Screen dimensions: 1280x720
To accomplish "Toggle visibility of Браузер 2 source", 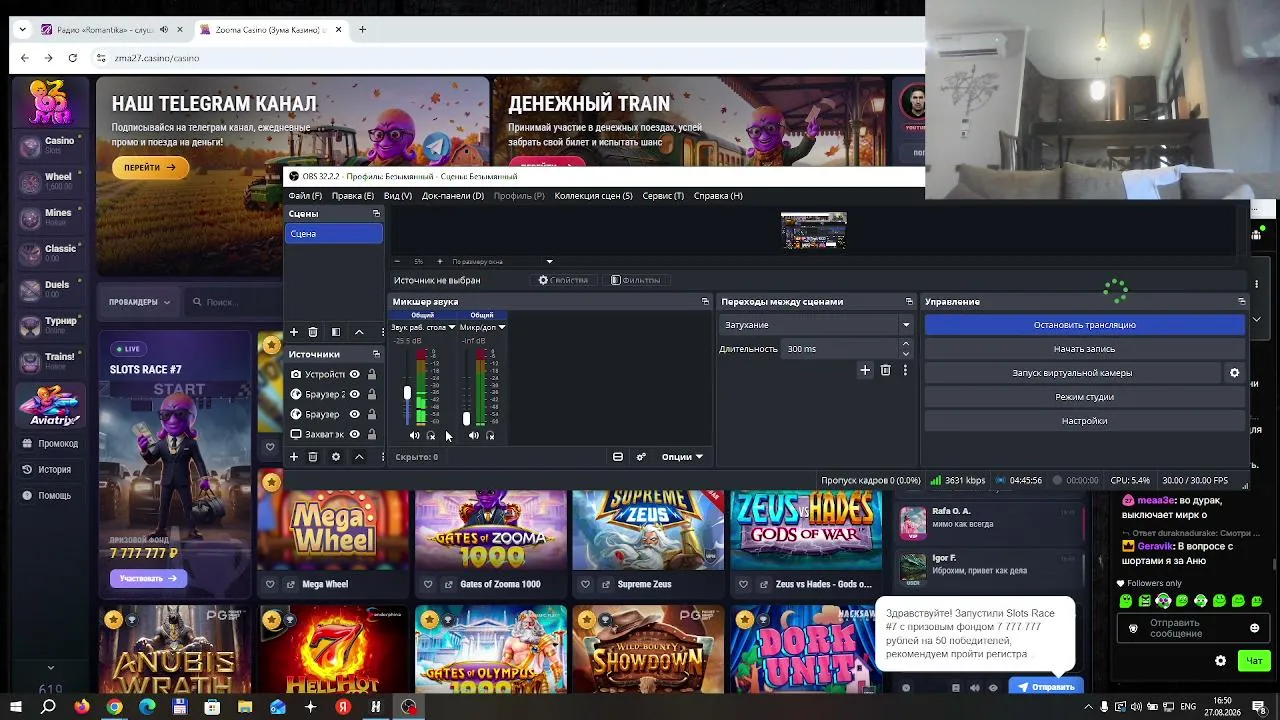I will pos(354,395).
